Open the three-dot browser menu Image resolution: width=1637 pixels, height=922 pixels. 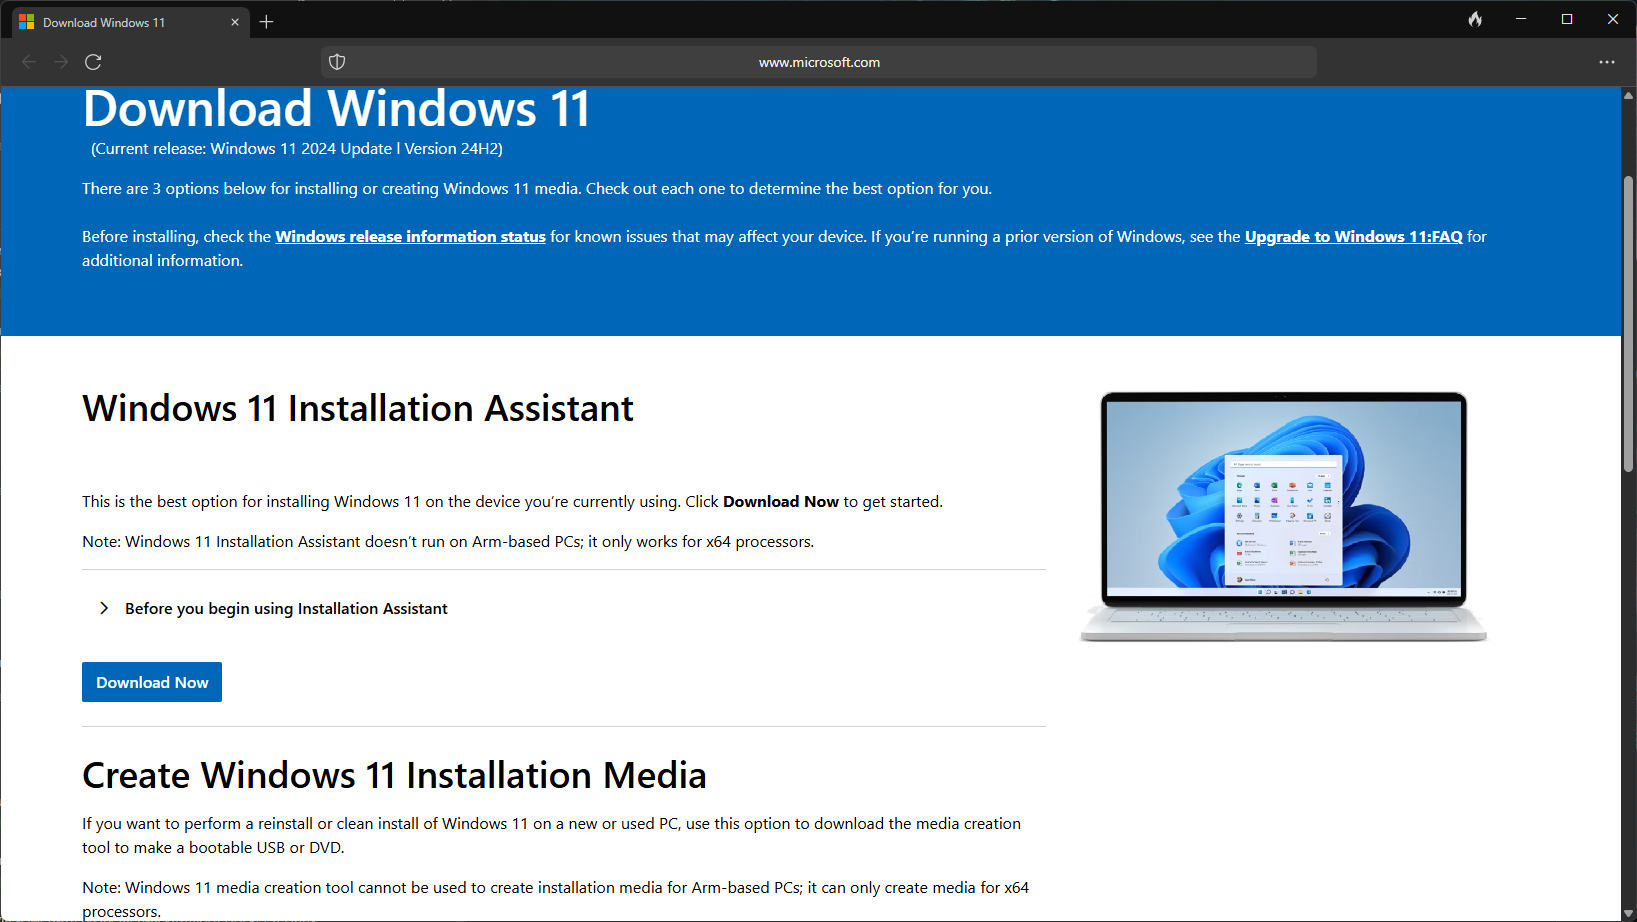coord(1607,62)
